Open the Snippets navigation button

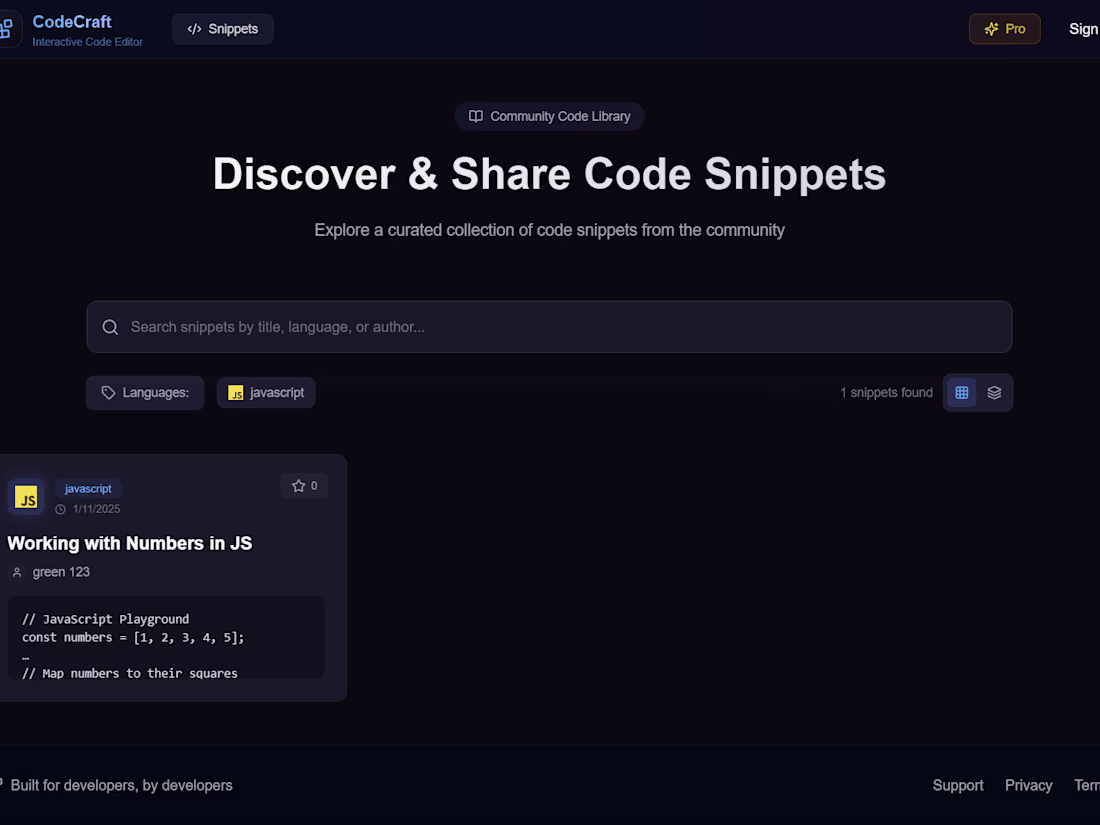point(222,29)
